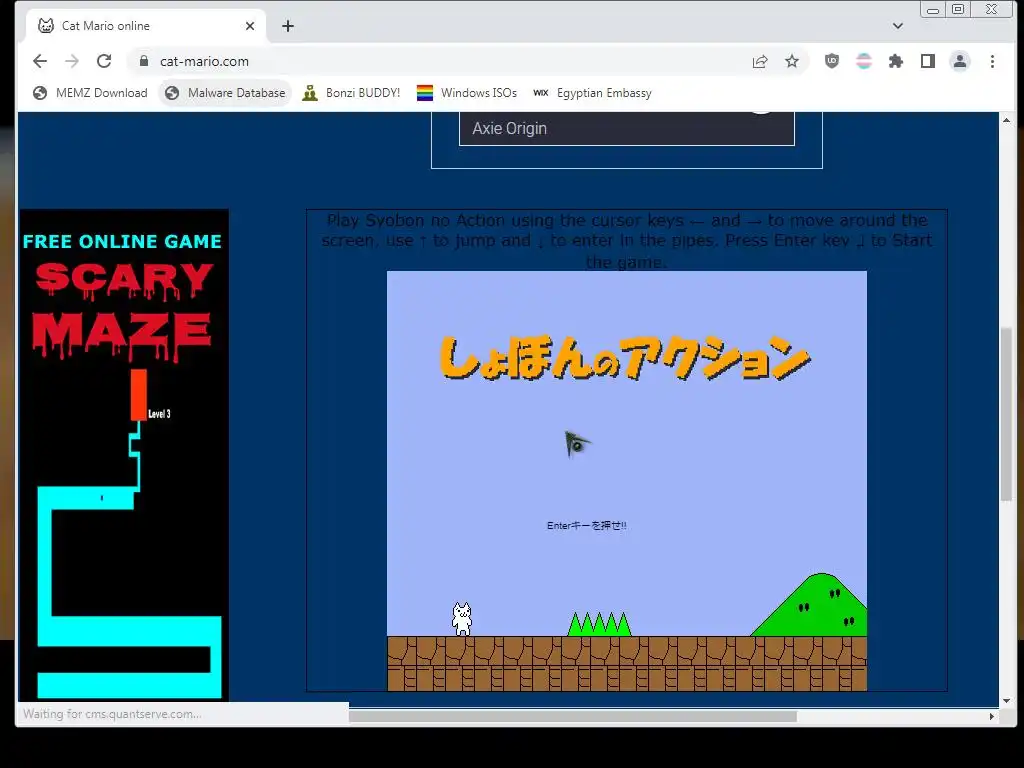Screen dimensions: 1024x768
Task: Open the profile avatar menu
Action: (959, 61)
